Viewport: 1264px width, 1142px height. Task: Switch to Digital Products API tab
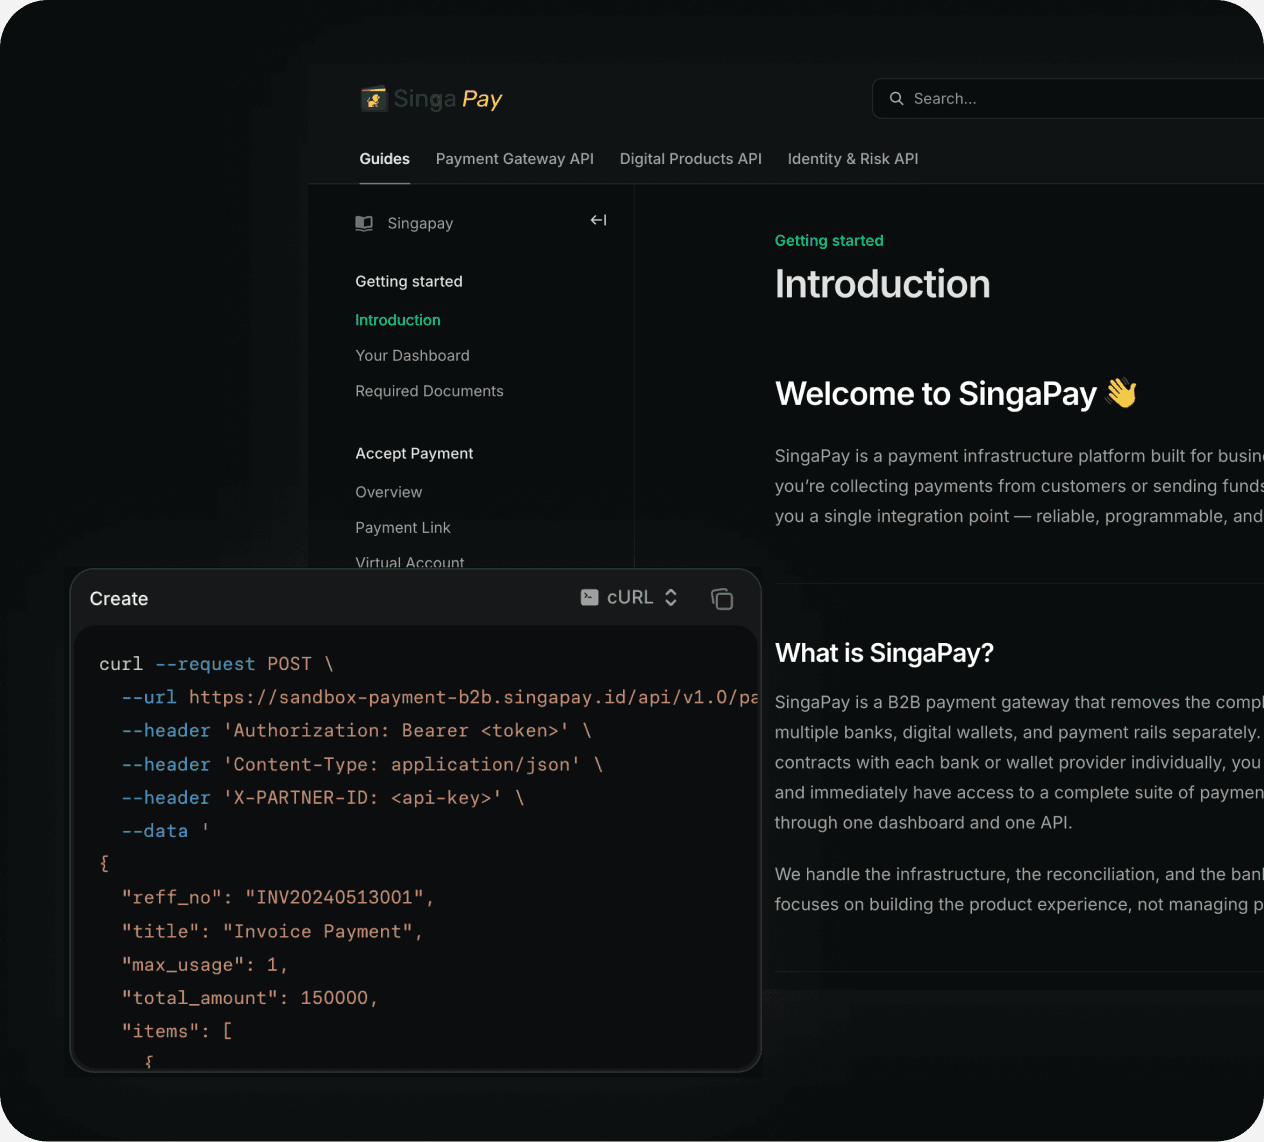[691, 158]
